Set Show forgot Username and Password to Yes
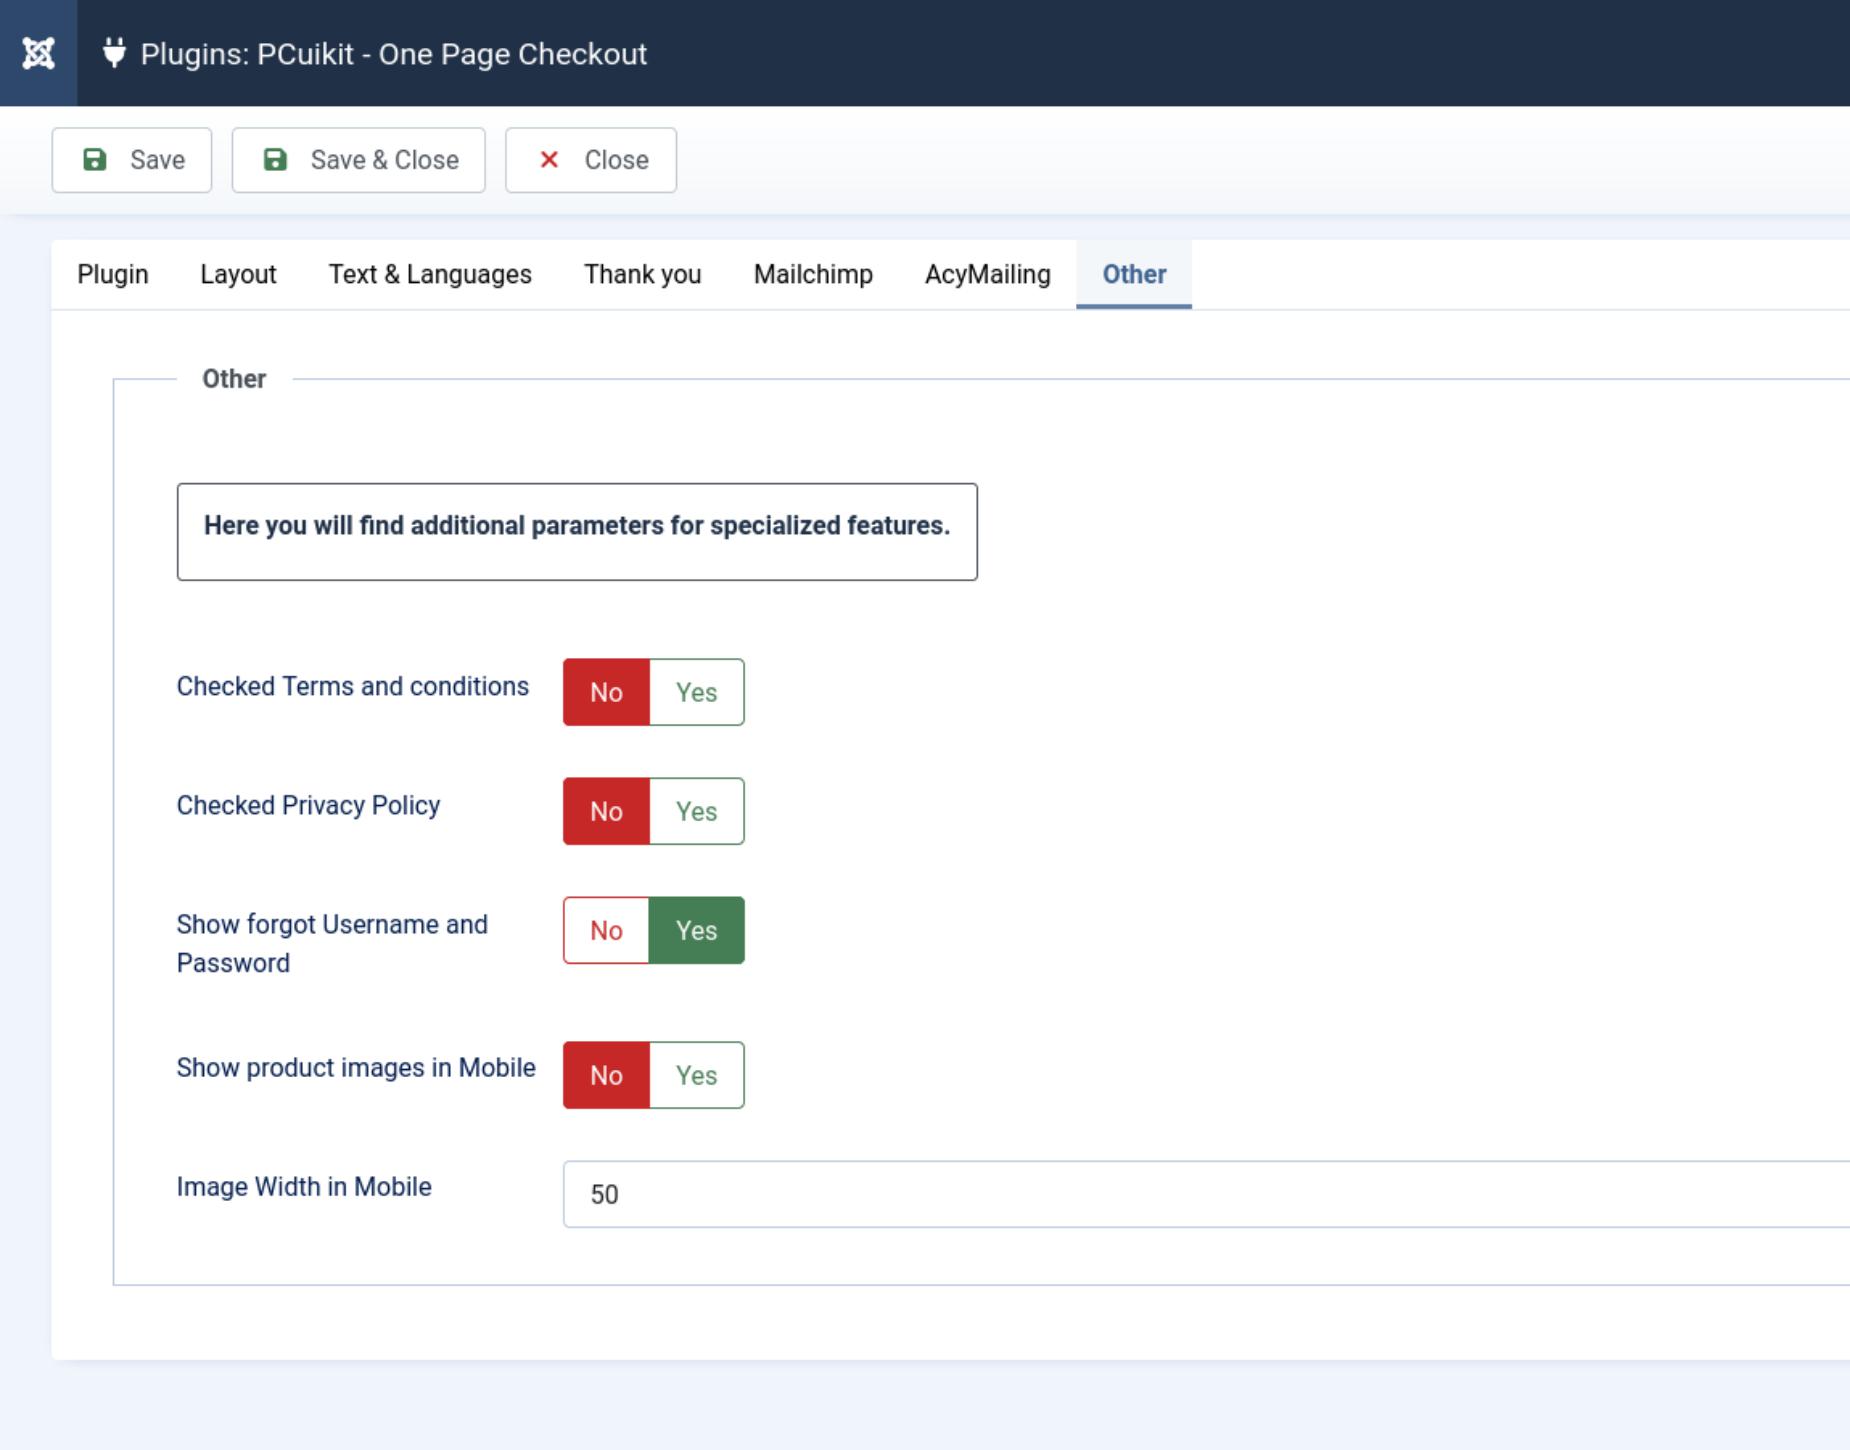The height and width of the screenshot is (1450, 1850). [697, 930]
